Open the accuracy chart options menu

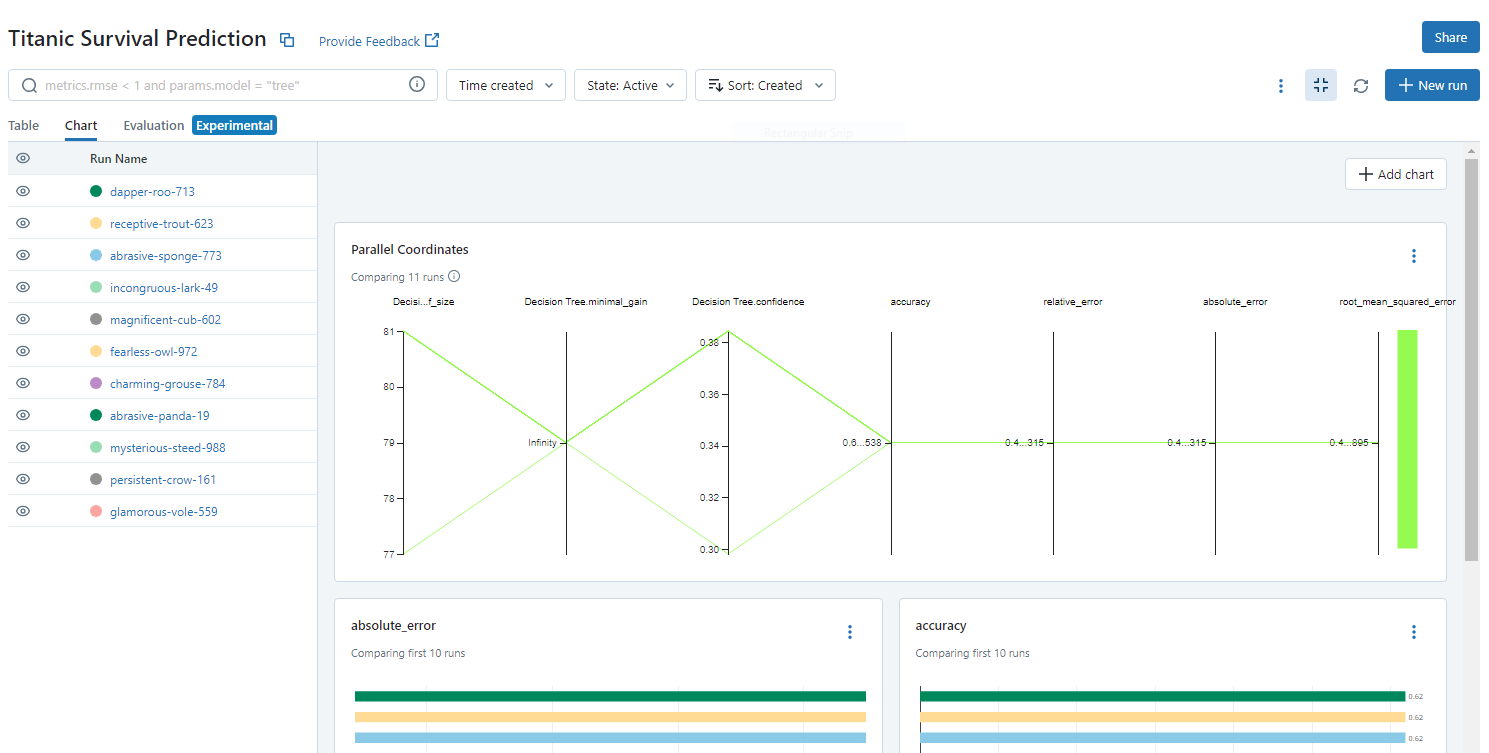[1414, 632]
